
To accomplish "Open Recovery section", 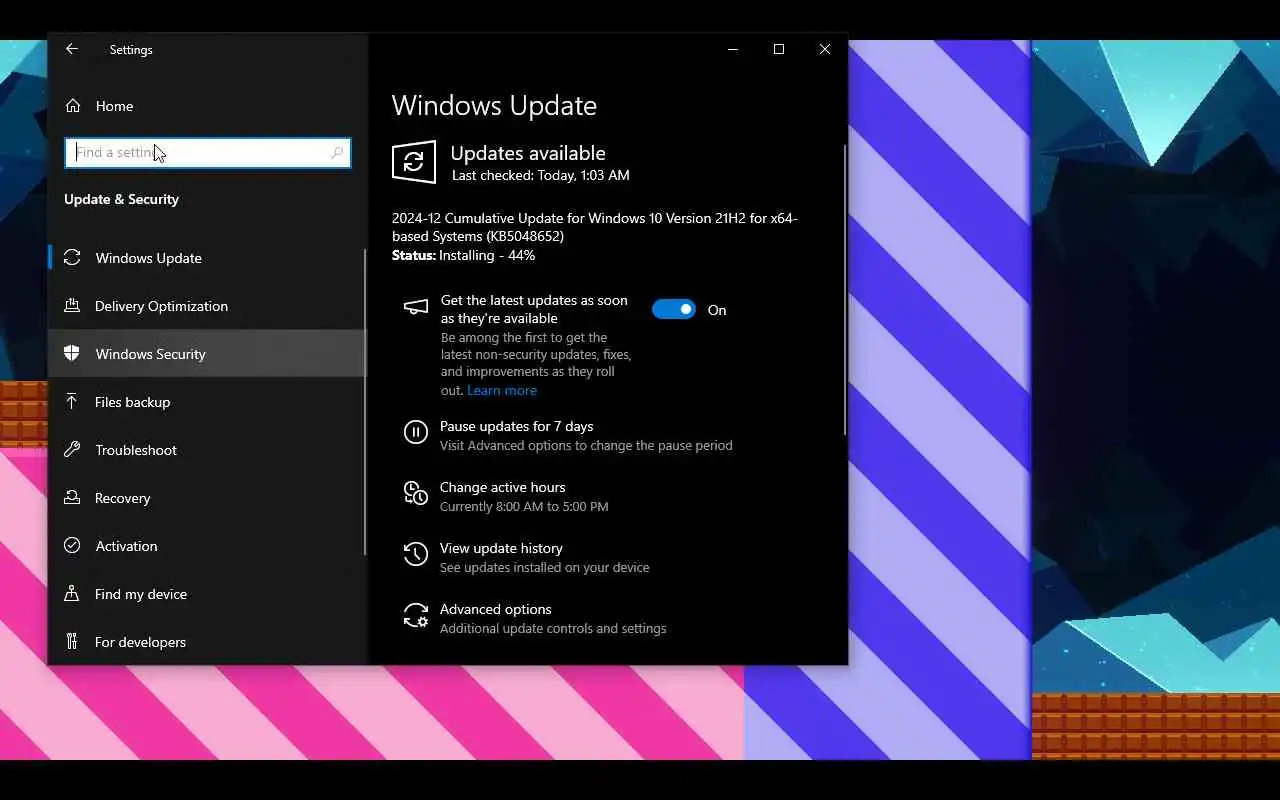I will point(207,498).
